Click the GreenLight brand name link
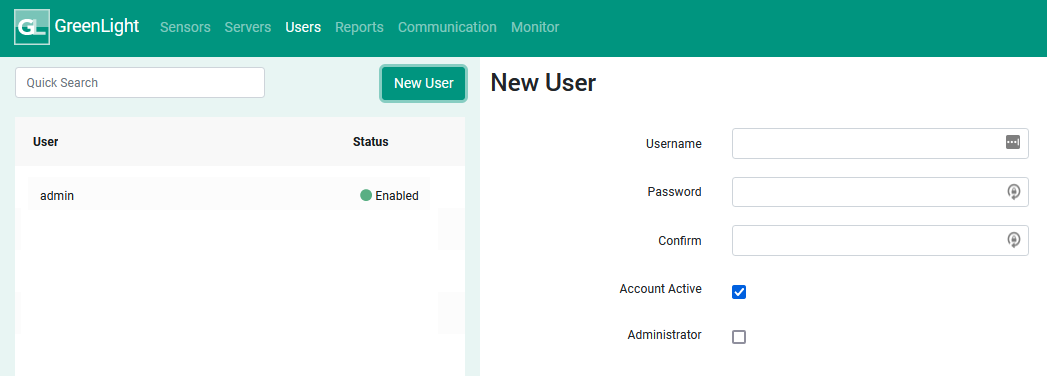This screenshot has height=376, width=1047. [x=97, y=26]
